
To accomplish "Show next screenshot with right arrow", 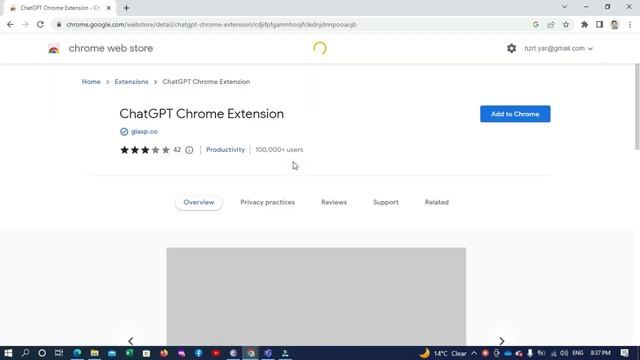I will click(502, 341).
